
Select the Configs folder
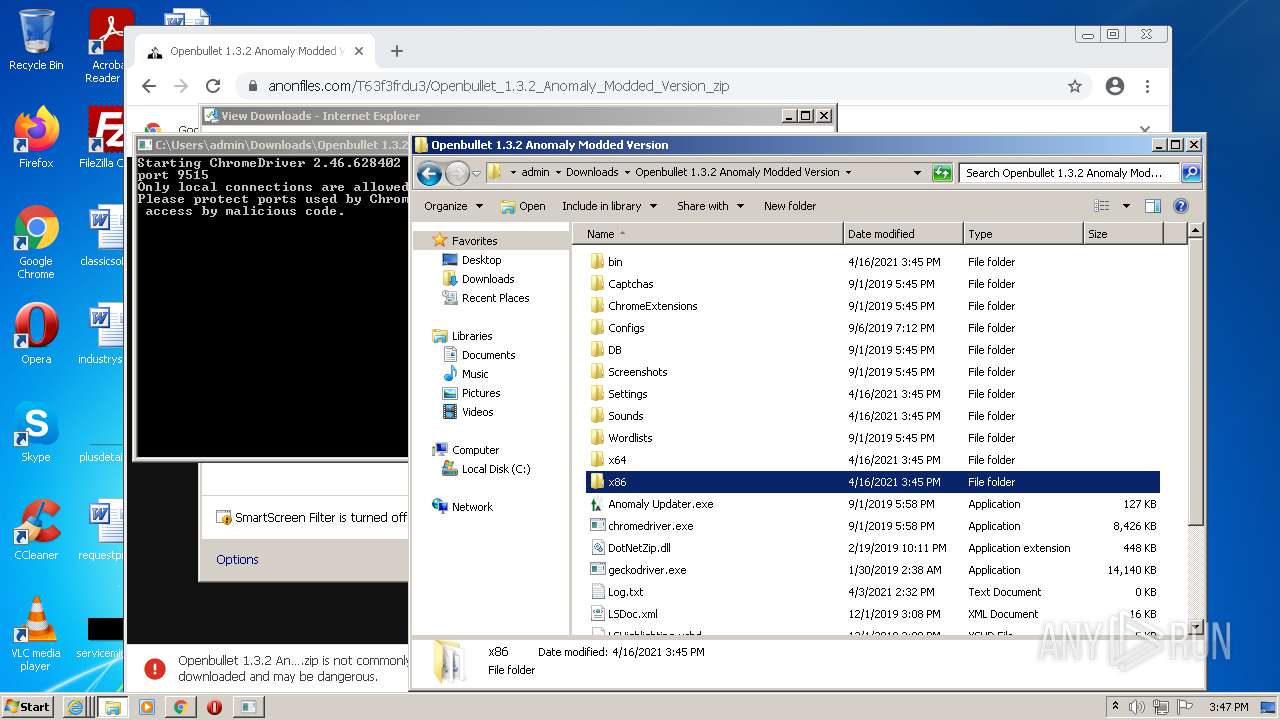(x=626, y=328)
